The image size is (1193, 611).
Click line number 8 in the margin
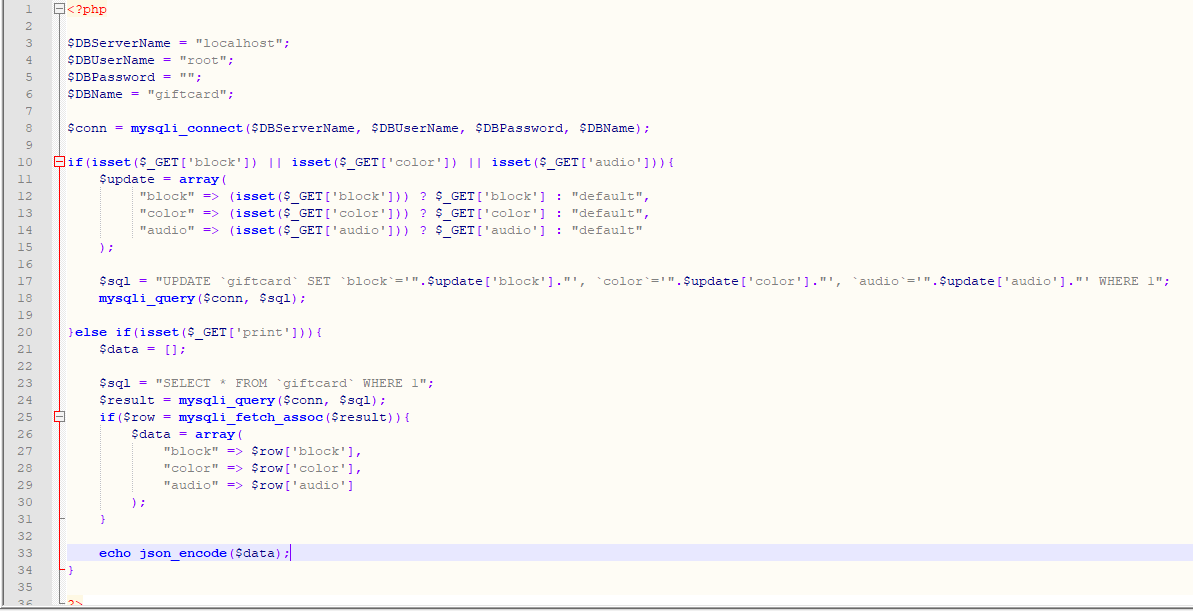pyautogui.click(x=29, y=128)
